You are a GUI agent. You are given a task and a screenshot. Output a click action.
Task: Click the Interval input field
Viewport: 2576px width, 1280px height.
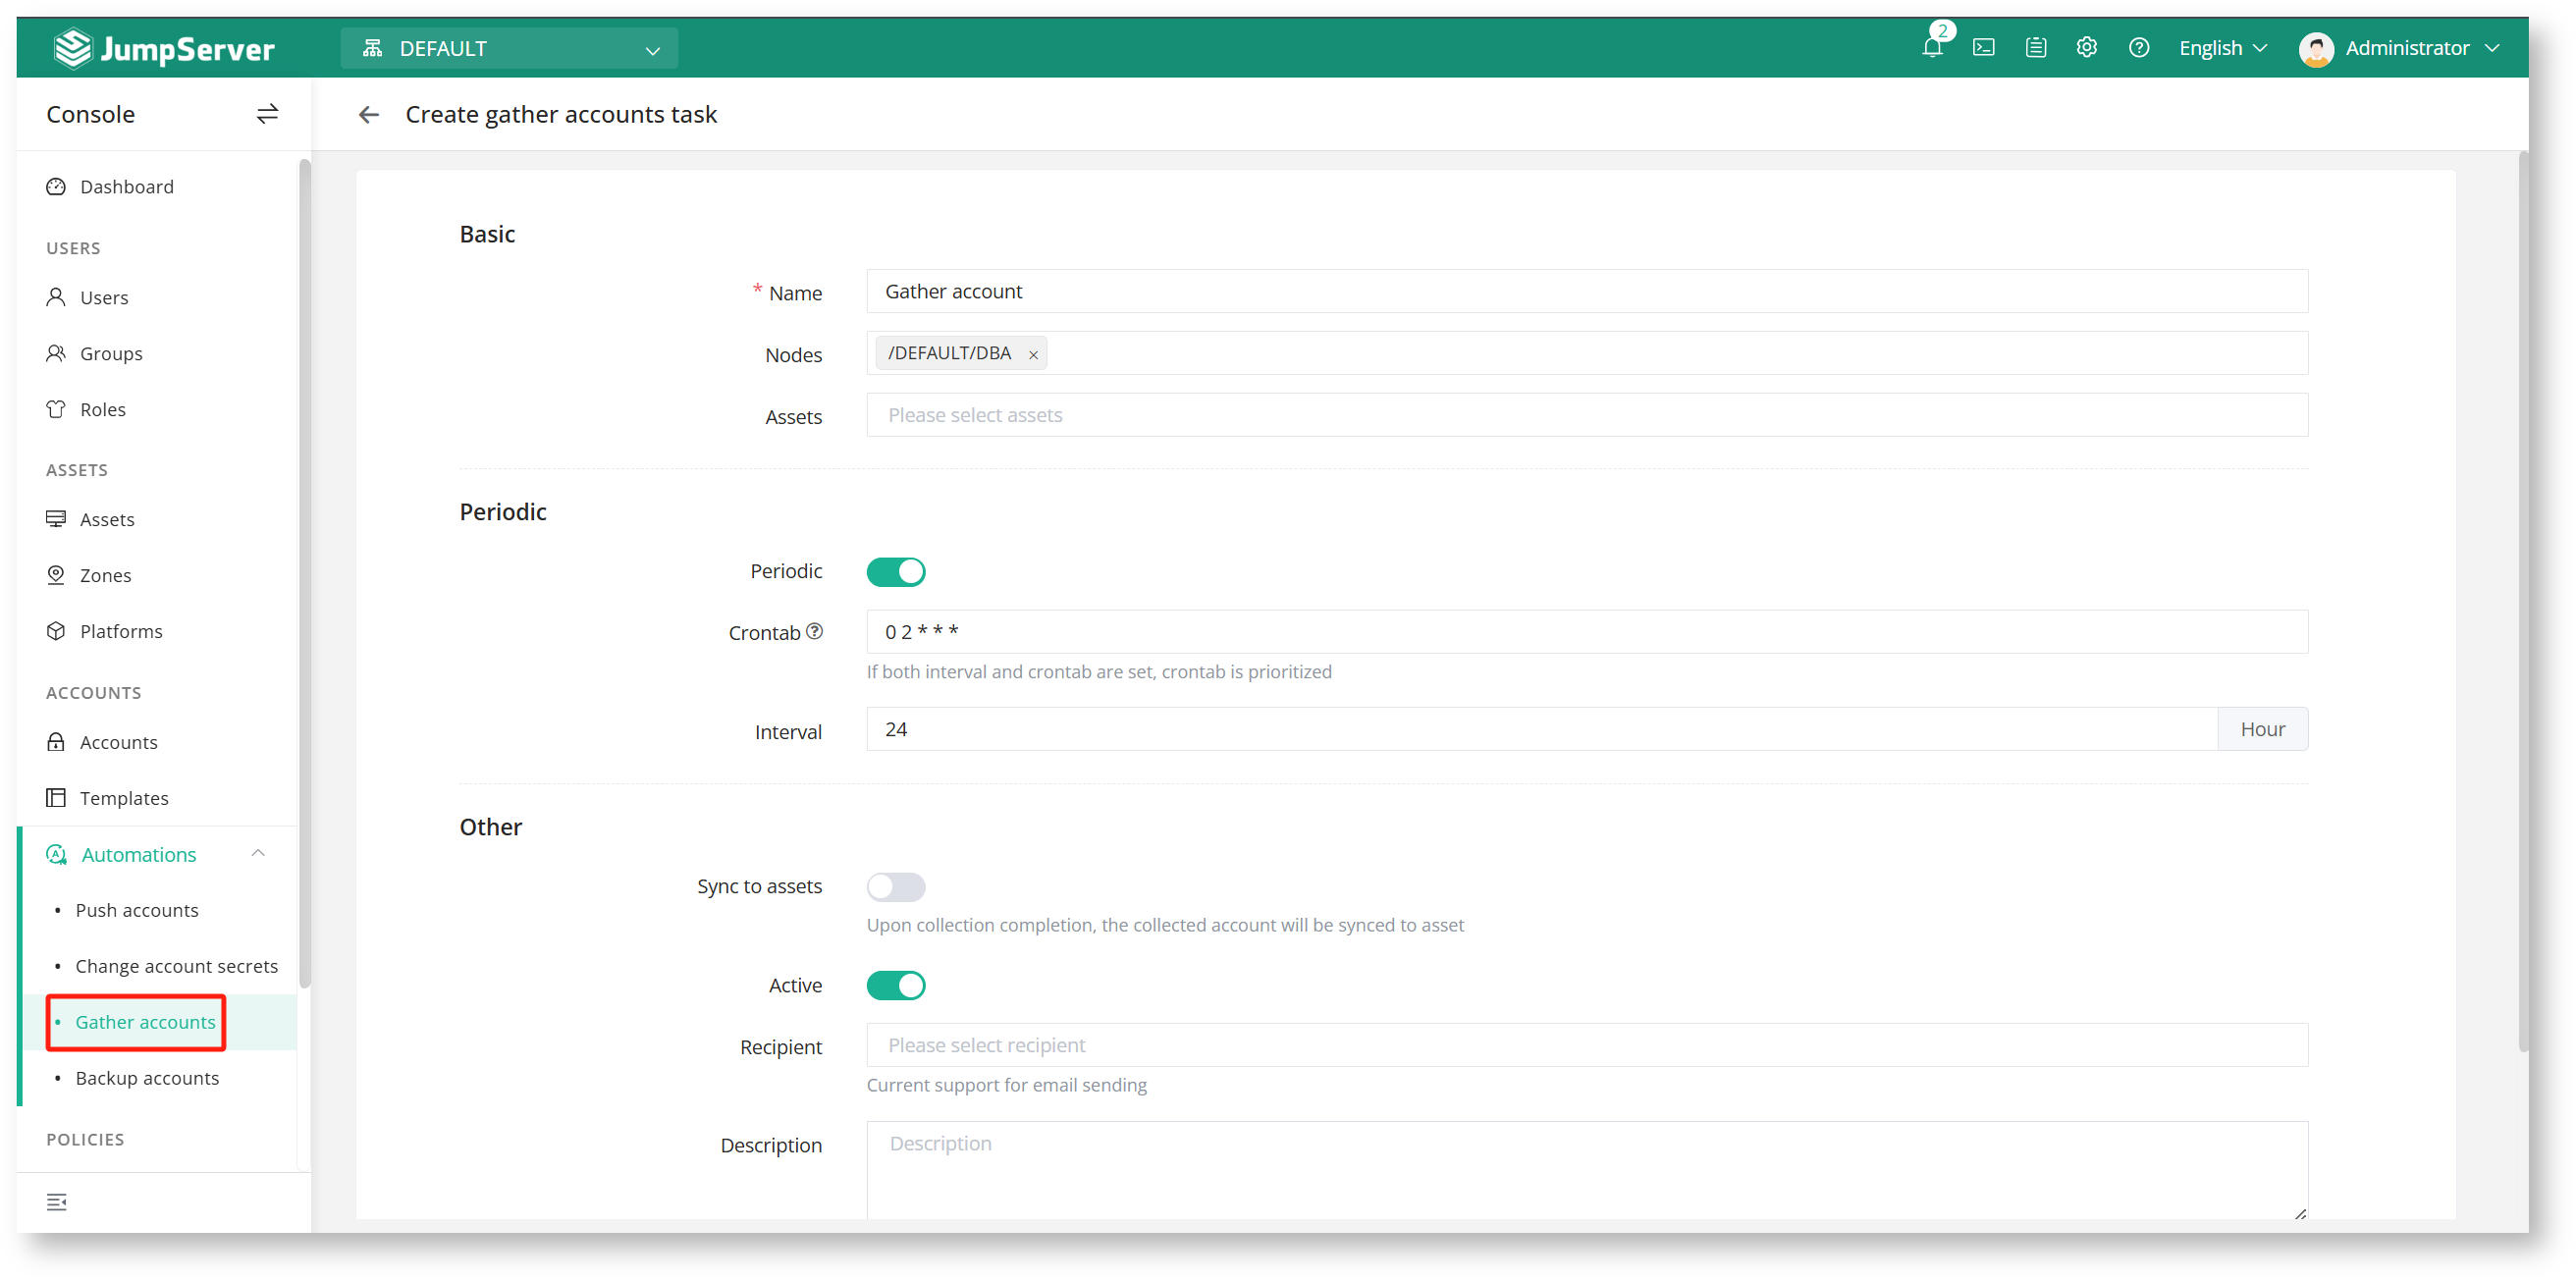pyautogui.click(x=1542, y=729)
